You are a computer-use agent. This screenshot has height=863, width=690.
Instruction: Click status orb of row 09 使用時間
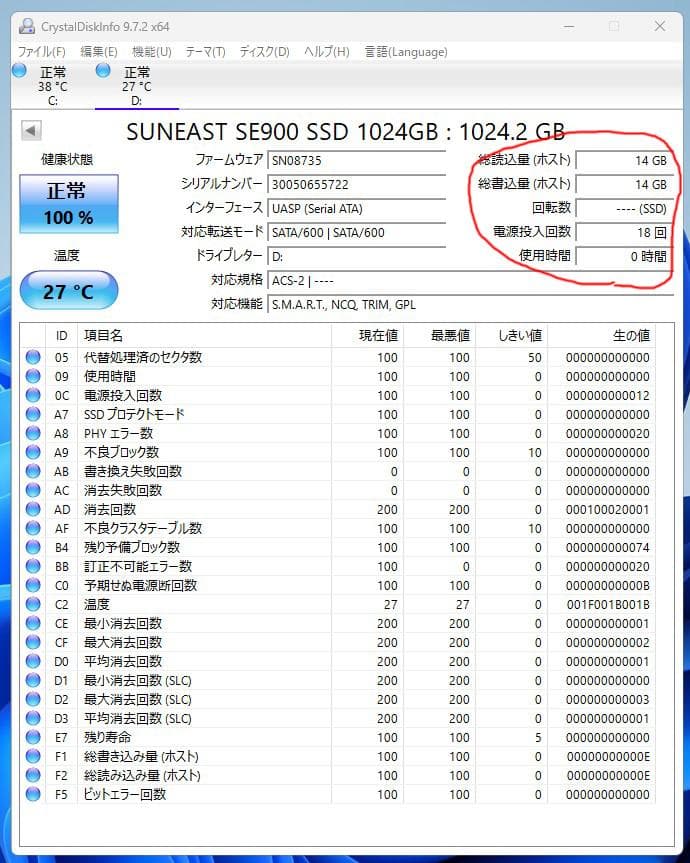pyautogui.click(x=33, y=376)
